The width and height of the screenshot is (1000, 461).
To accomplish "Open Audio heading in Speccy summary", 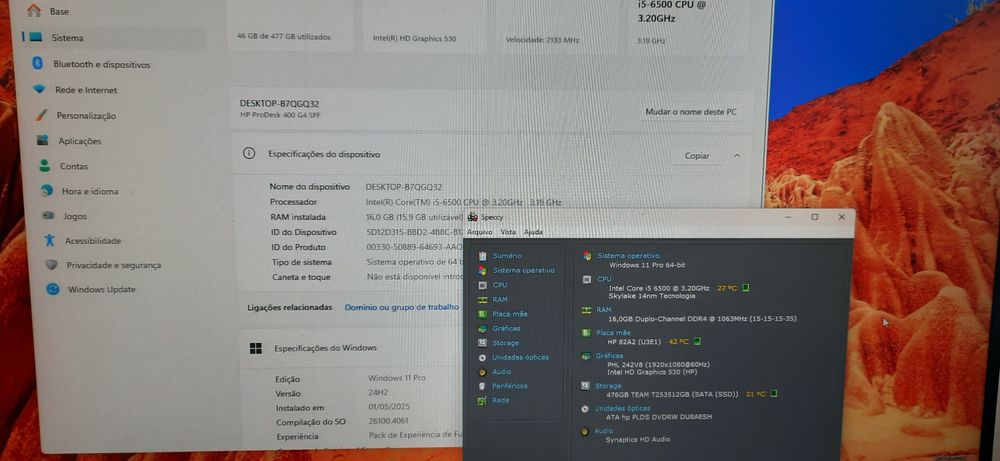I will (603, 431).
